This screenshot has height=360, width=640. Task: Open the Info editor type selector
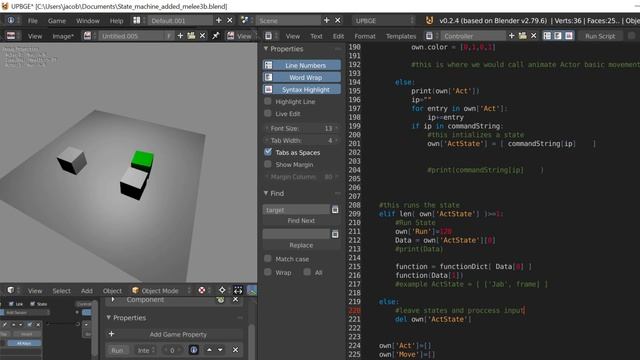[x=12, y=20]
